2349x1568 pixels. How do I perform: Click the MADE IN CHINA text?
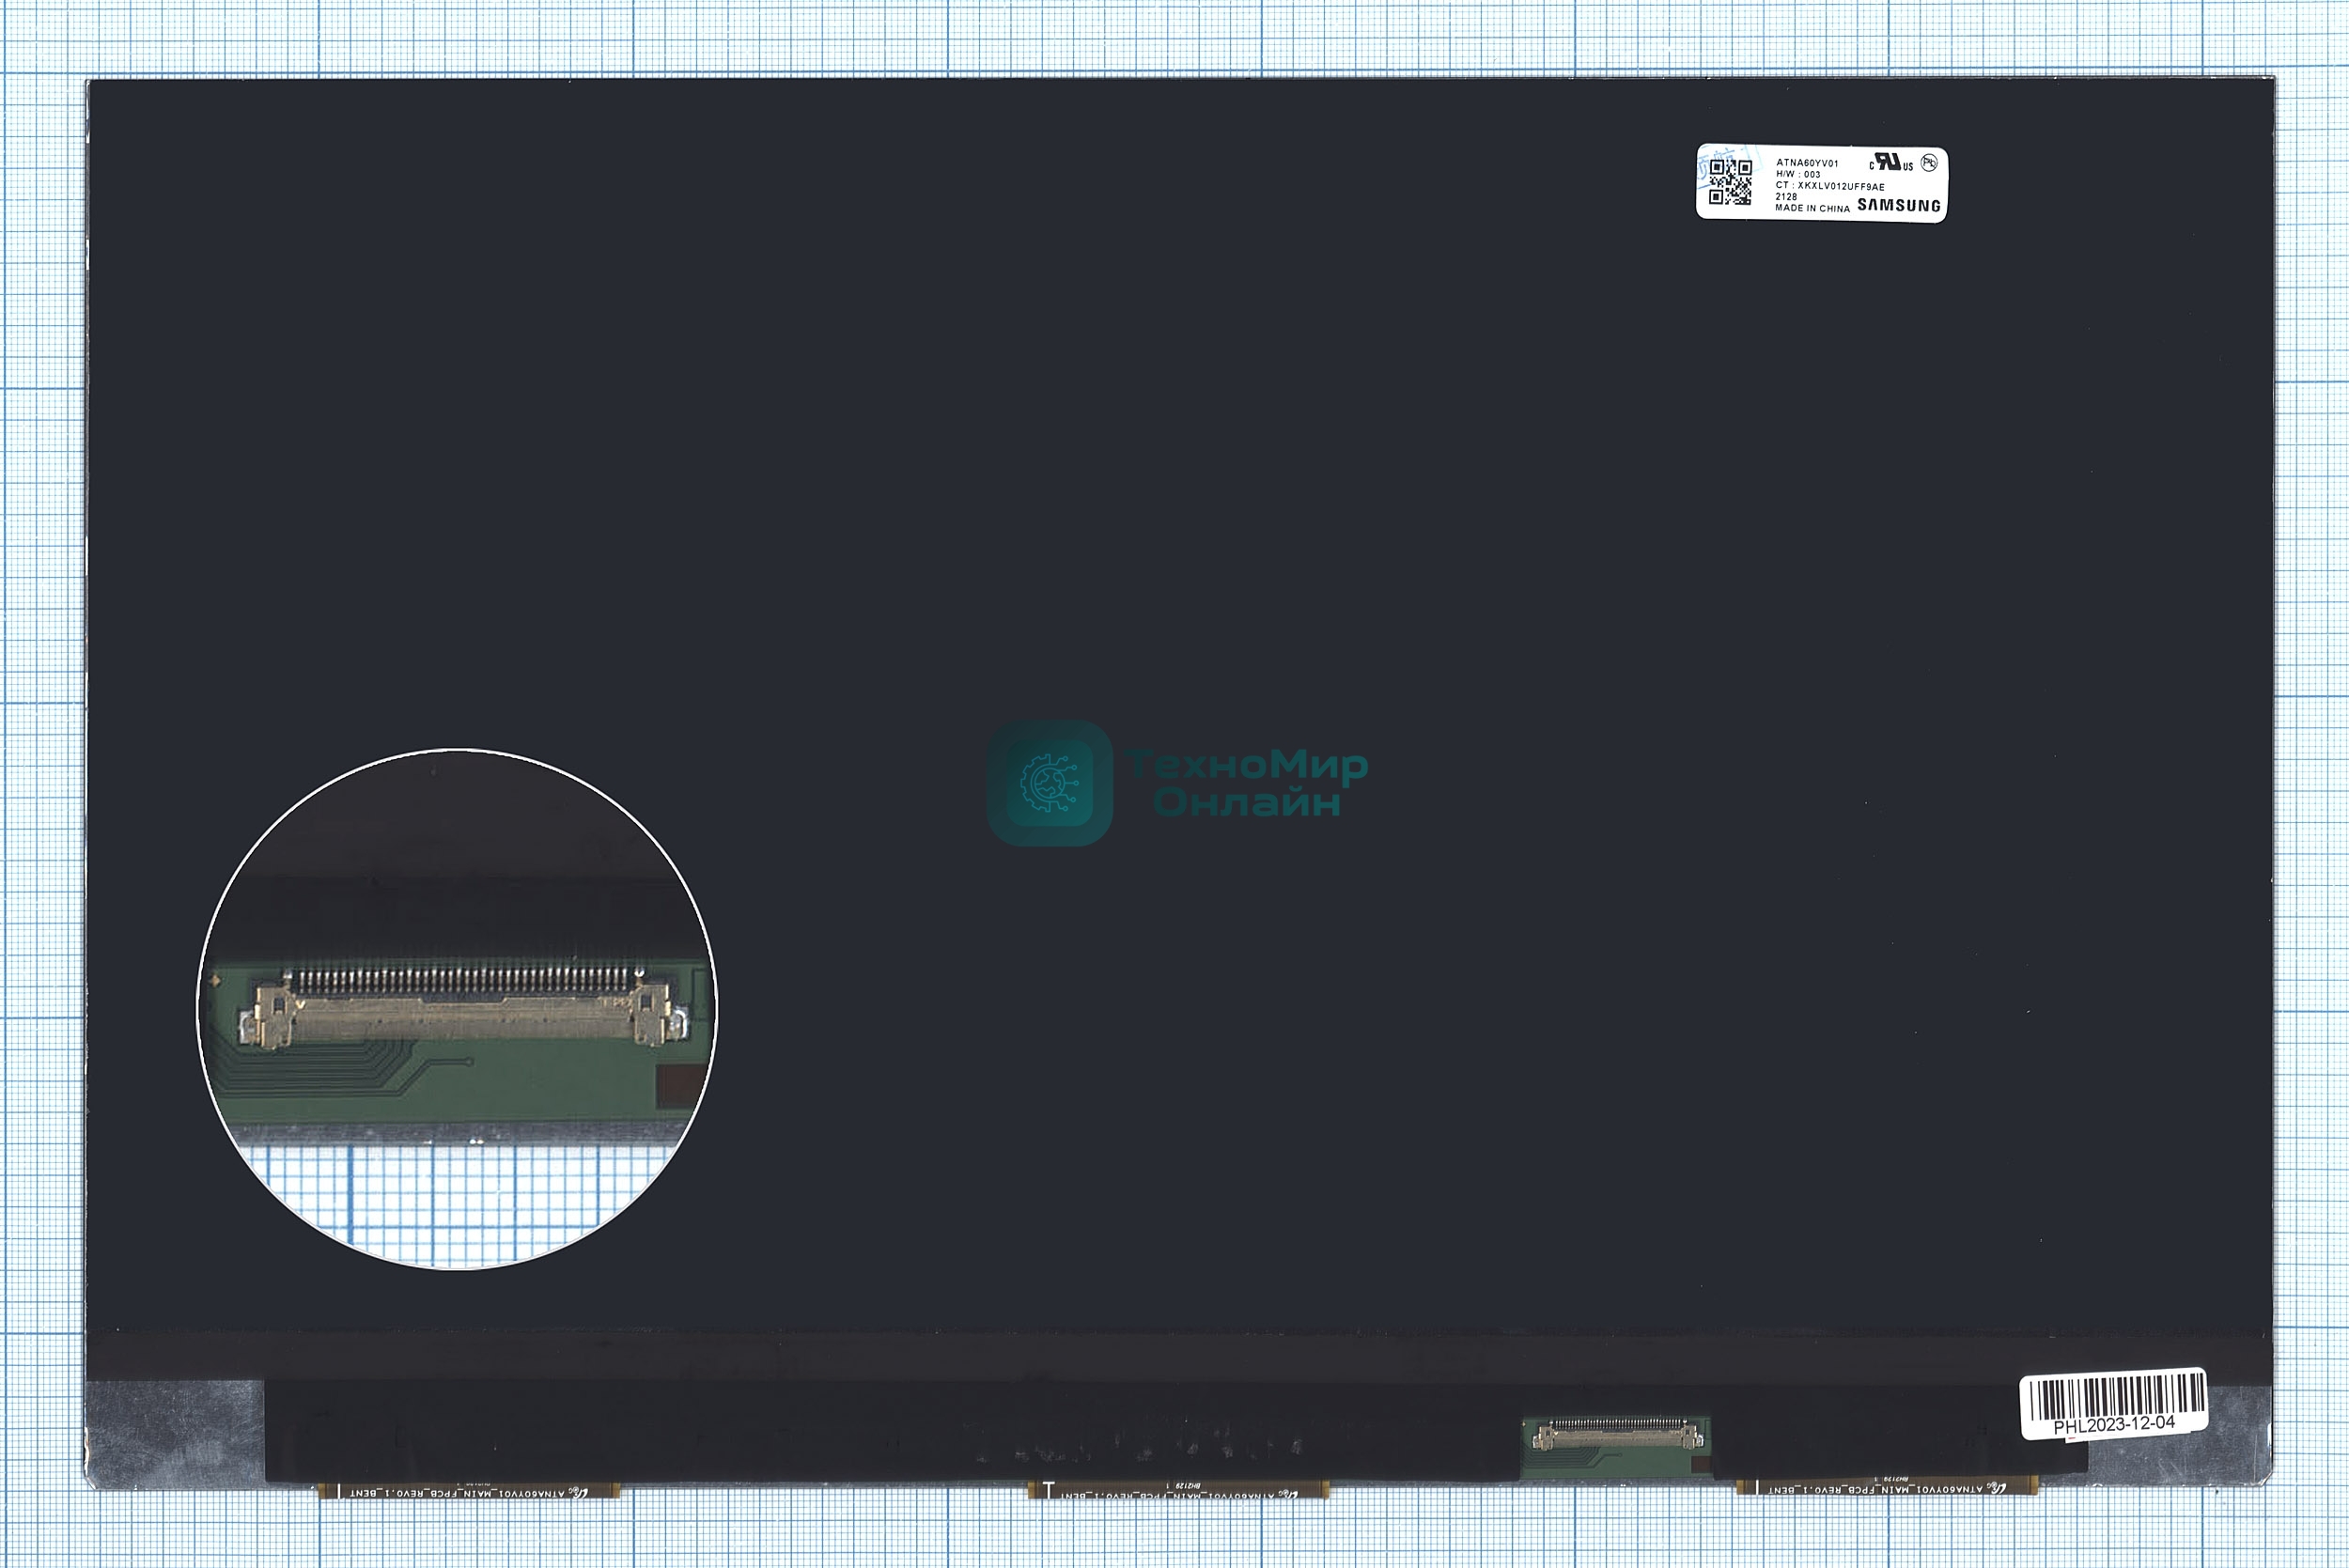[x=1812, y=208]
